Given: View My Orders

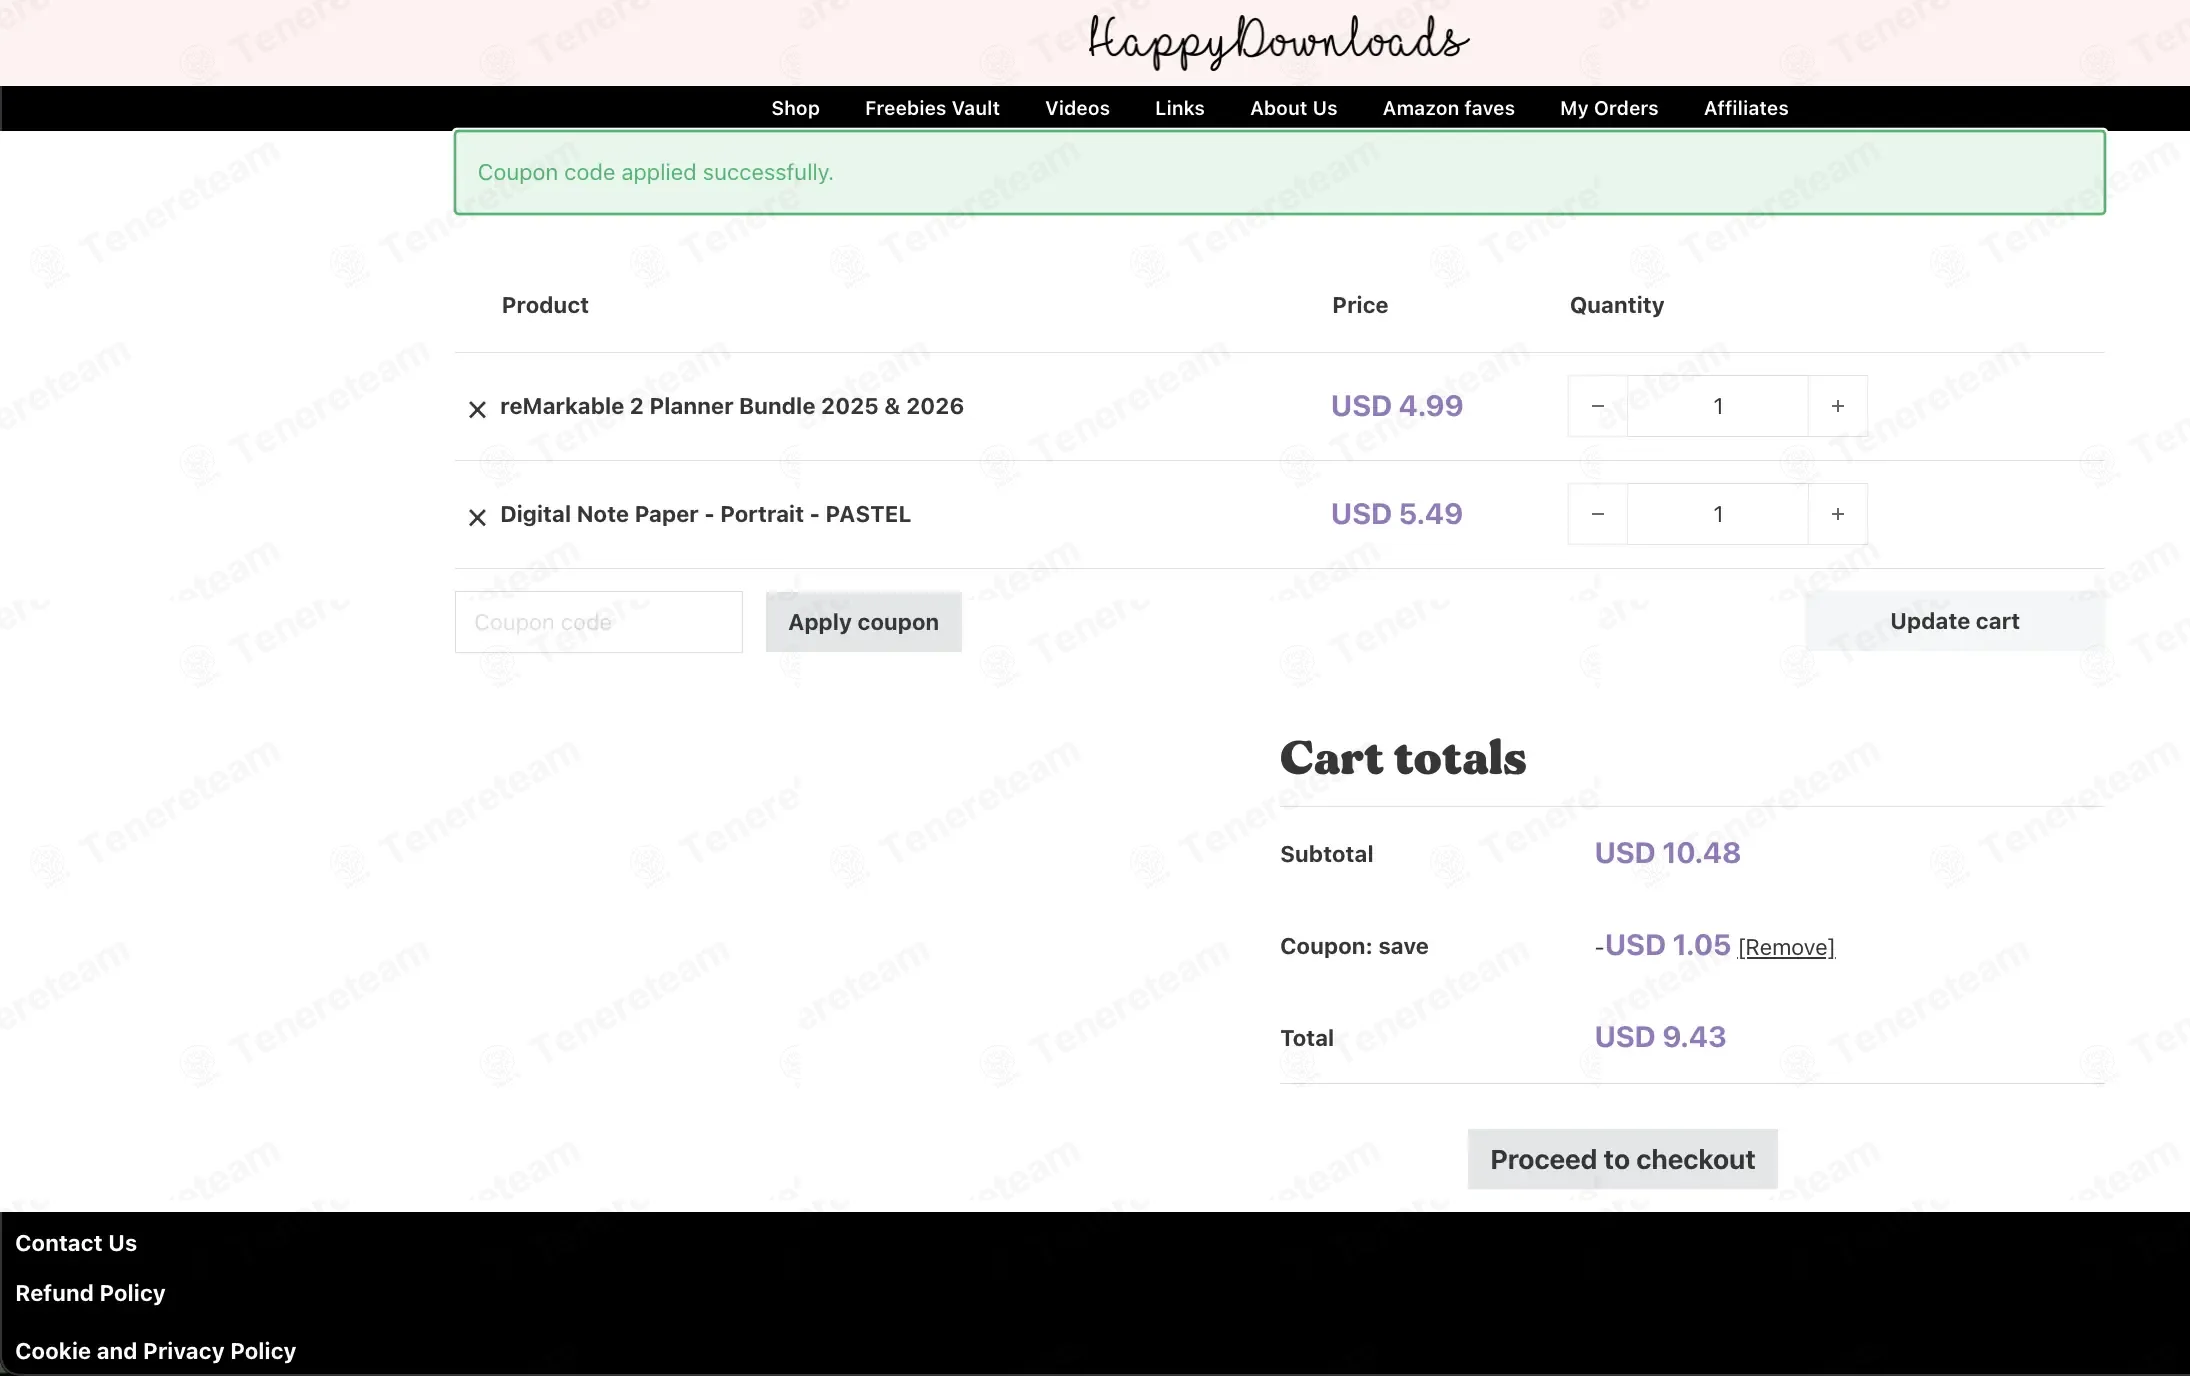Looking at the screenshot, I should (1608, 108).
